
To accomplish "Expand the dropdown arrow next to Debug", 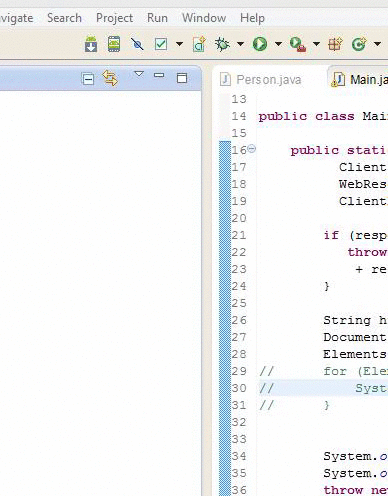I will coord(240,44).
